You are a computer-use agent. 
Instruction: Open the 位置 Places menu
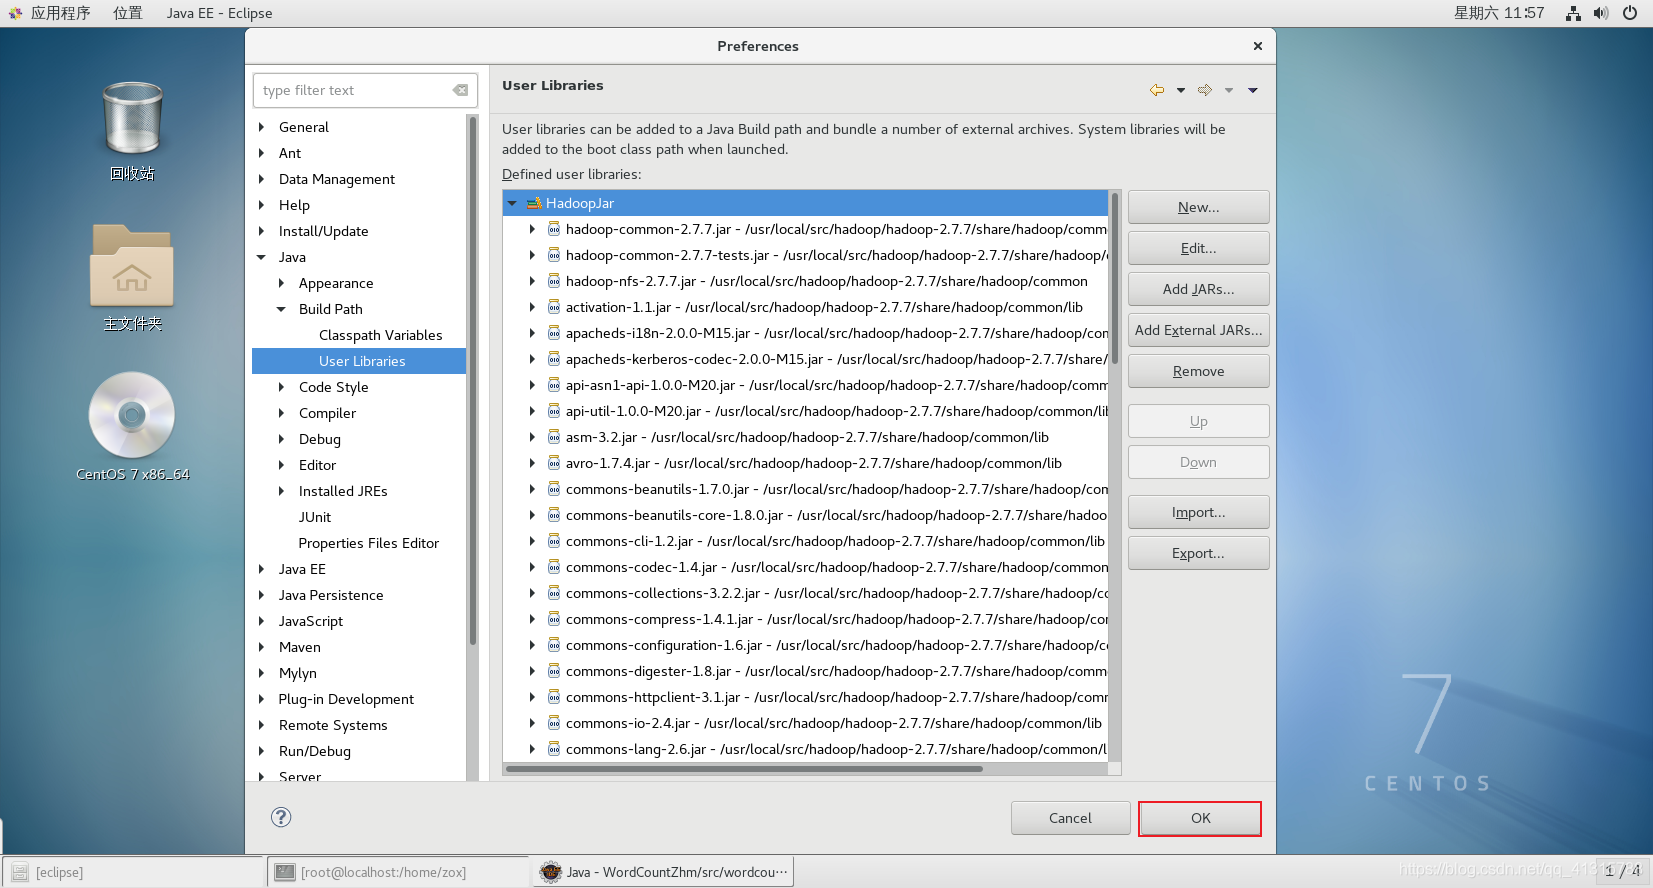pos(128,13)
